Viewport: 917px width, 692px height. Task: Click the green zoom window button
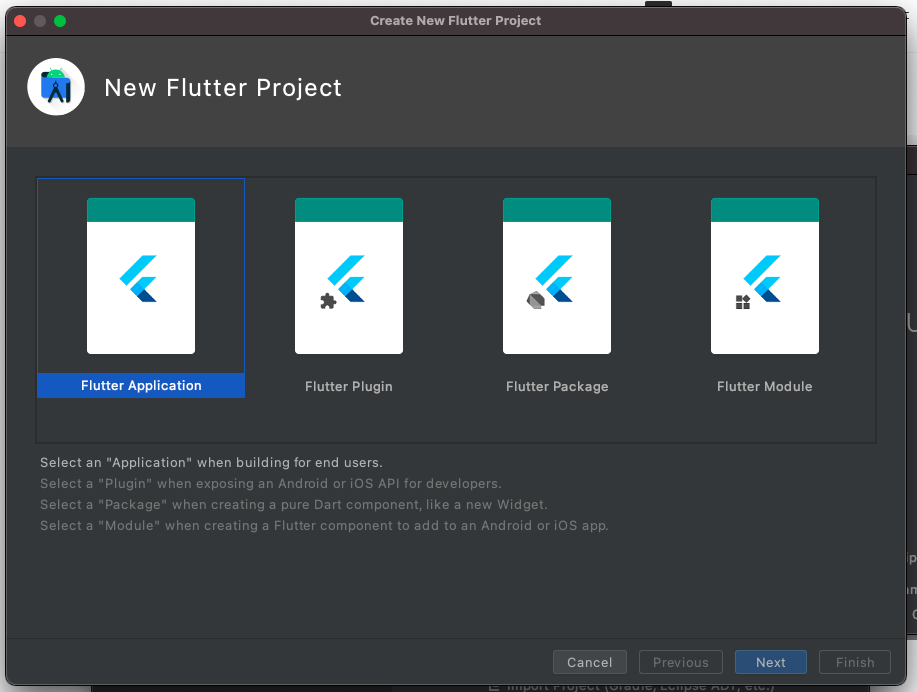point(60,21)
